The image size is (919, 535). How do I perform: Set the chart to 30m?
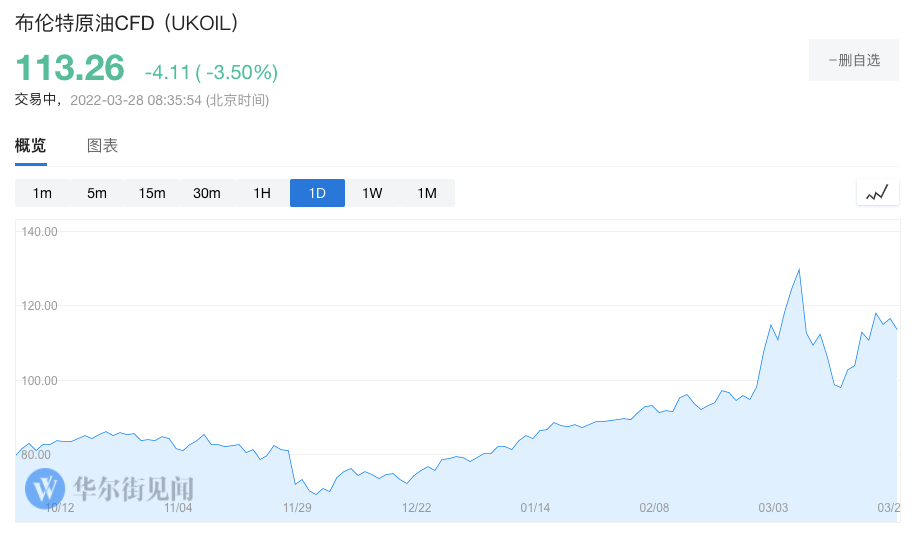point(207,193)
